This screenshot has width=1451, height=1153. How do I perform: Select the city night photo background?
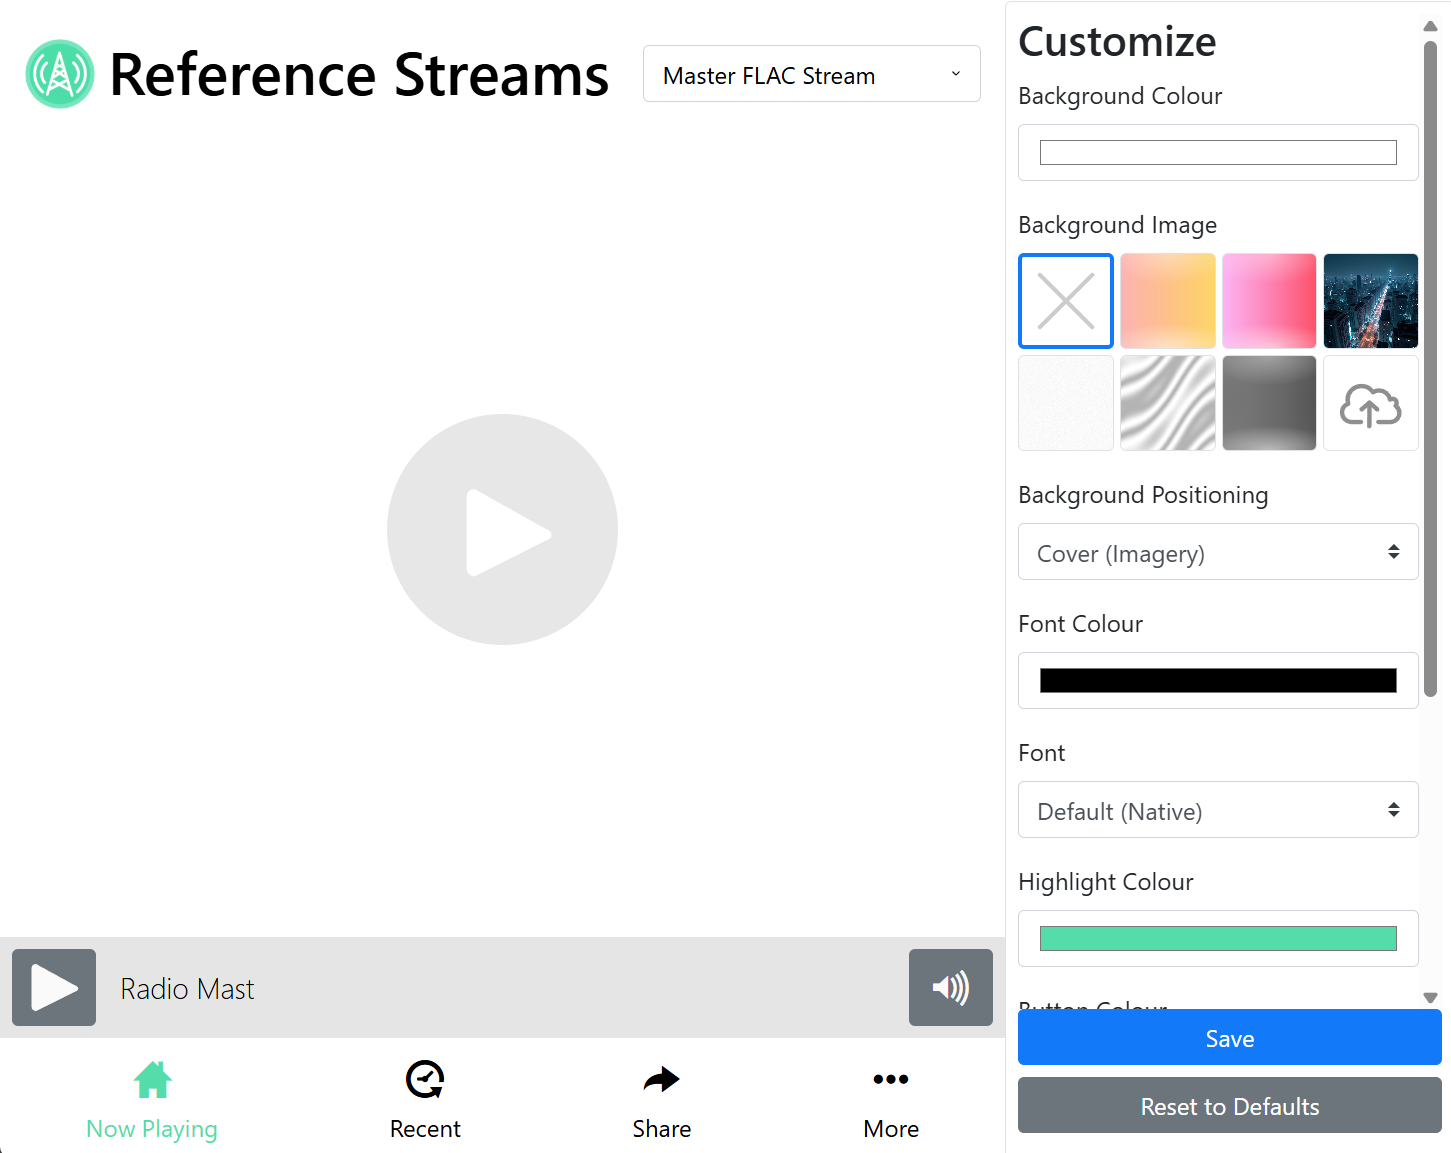point(1370,301)
